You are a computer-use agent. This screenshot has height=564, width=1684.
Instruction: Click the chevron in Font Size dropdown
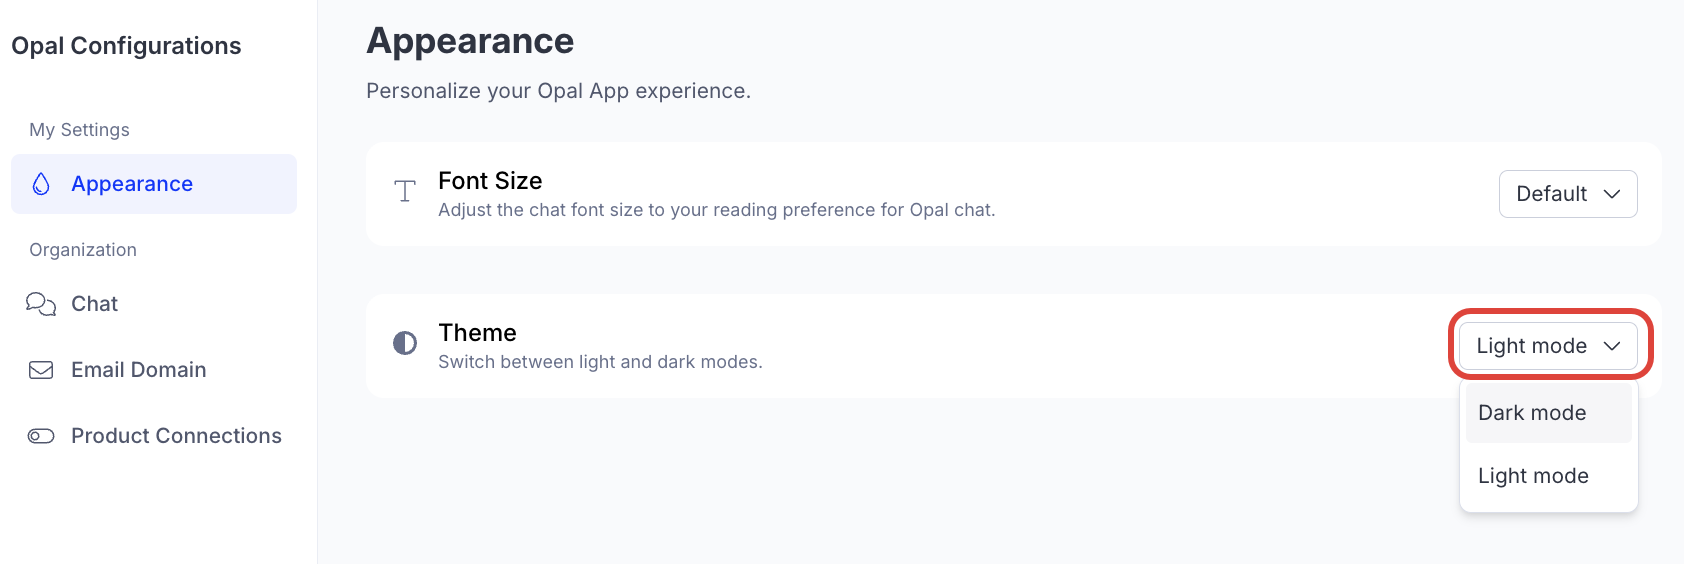pyautogui.click(x=1612, y=194)
